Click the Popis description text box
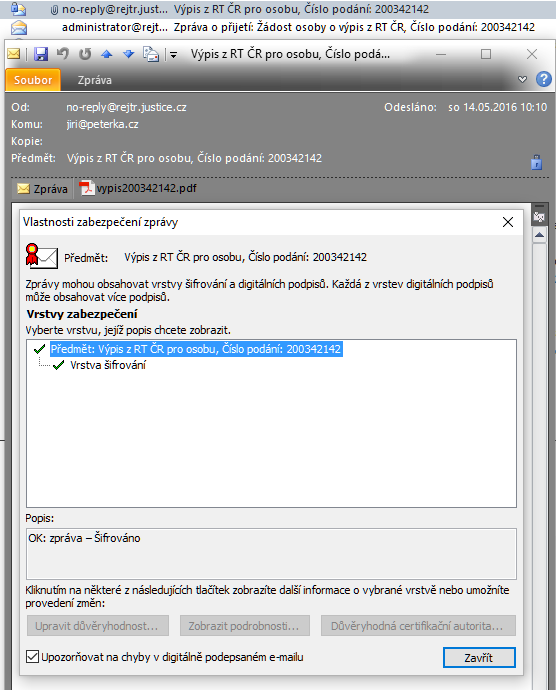The height and width of the screenshot is (690, 556). point(271,554)
